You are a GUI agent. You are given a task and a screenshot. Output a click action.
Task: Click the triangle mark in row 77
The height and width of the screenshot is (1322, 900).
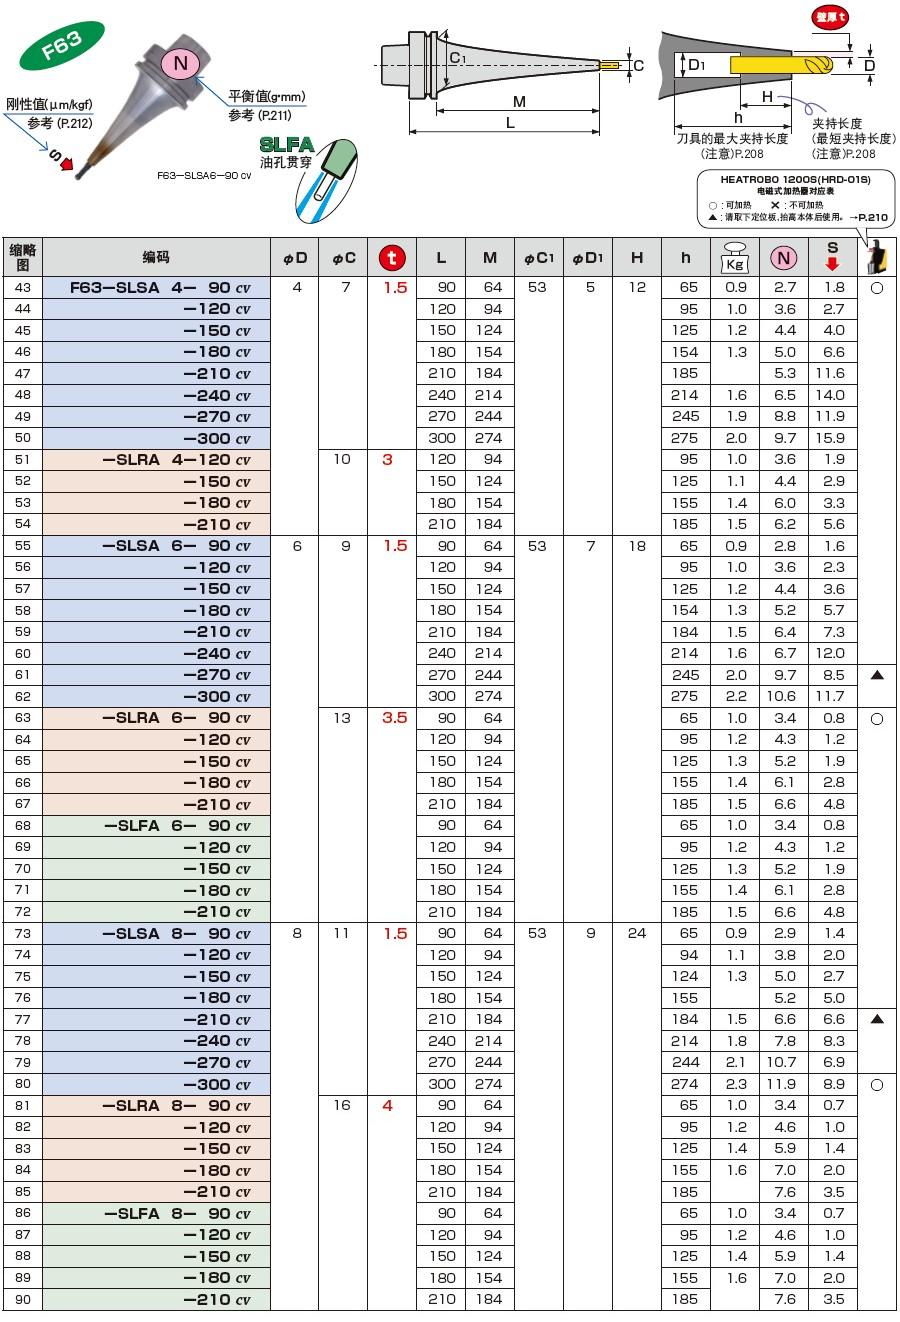(x=877, y=1019)
